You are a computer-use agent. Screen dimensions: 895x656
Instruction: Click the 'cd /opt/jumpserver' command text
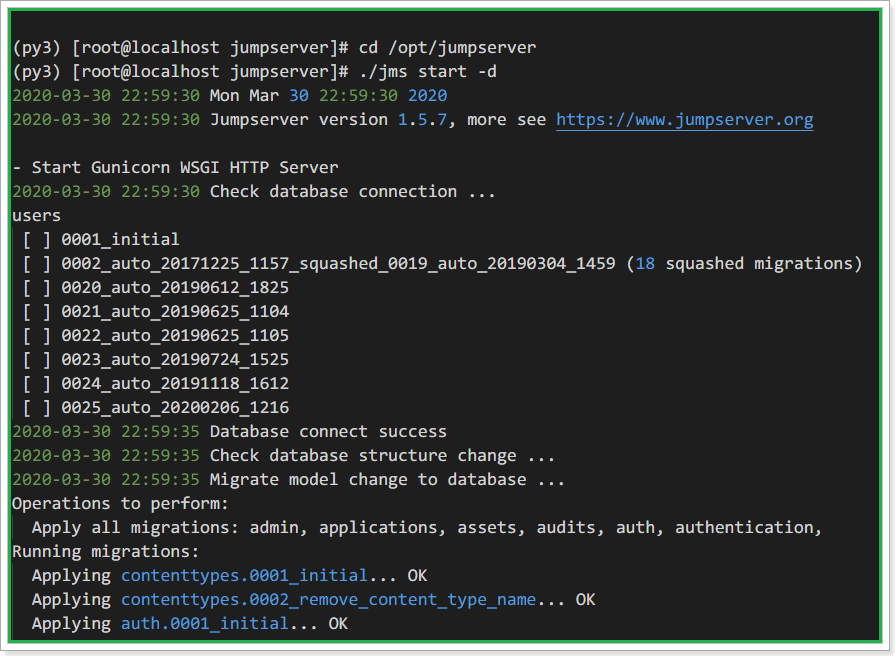(x=448, y=47)
